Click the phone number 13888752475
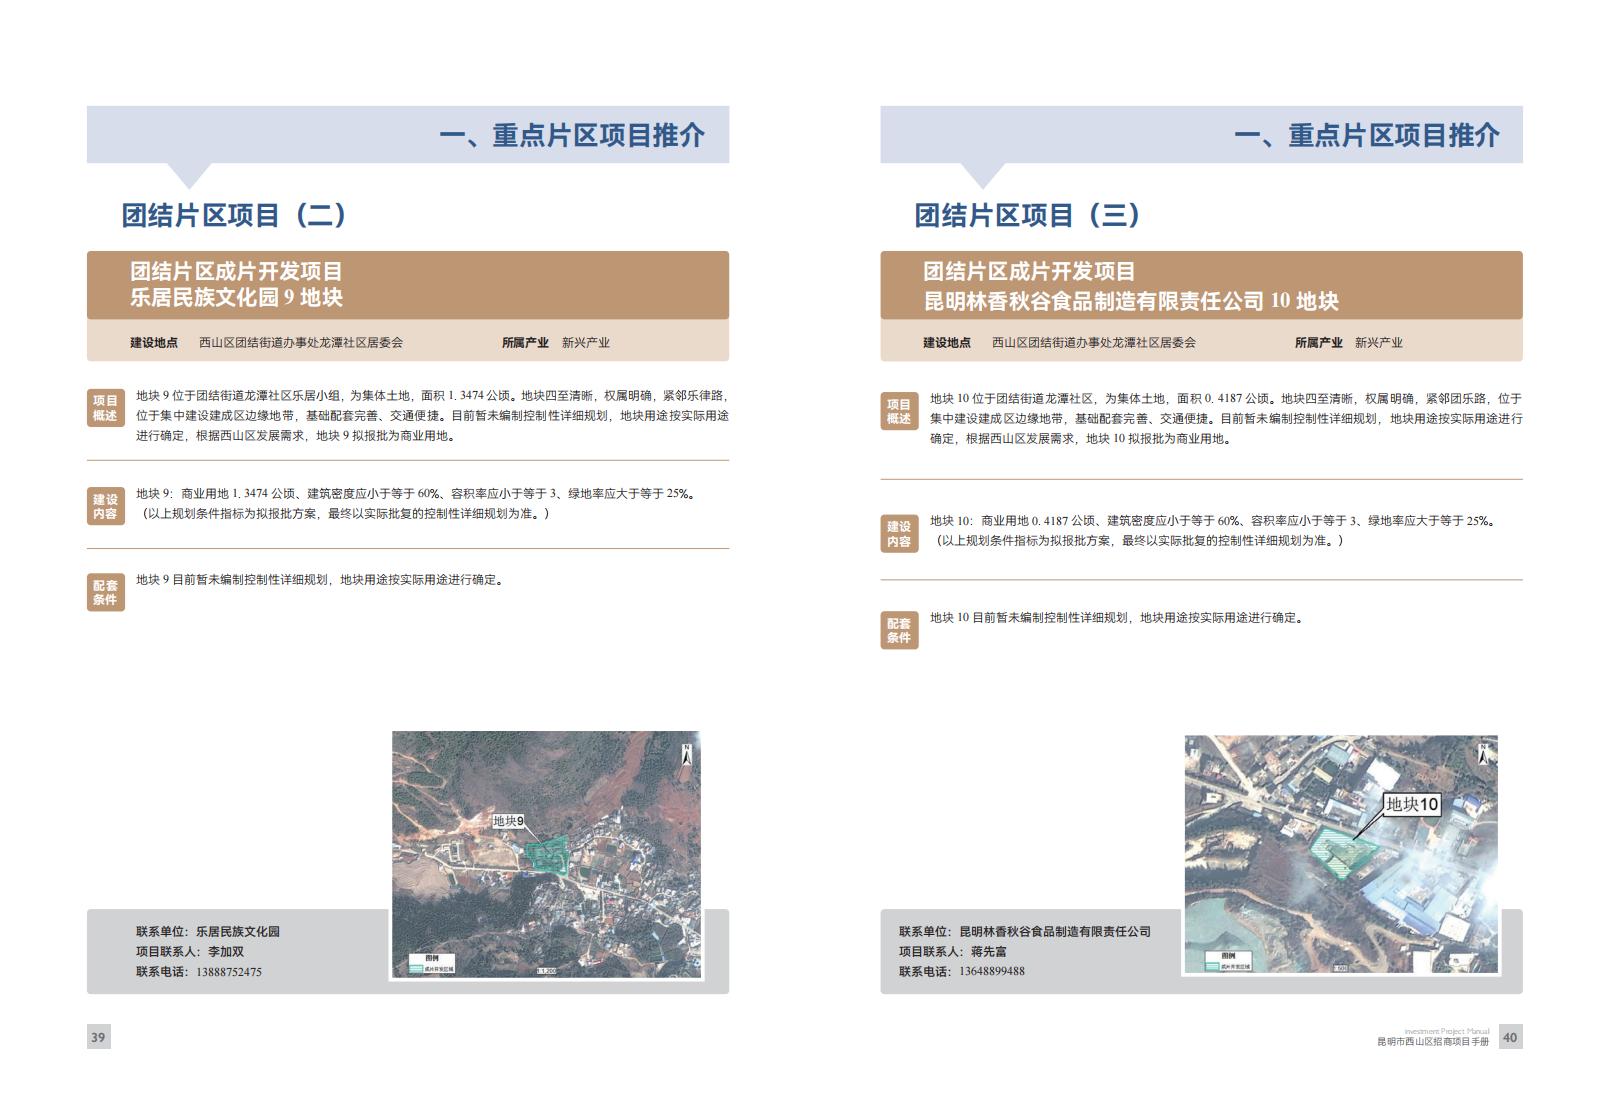 (x=229, y=972)
